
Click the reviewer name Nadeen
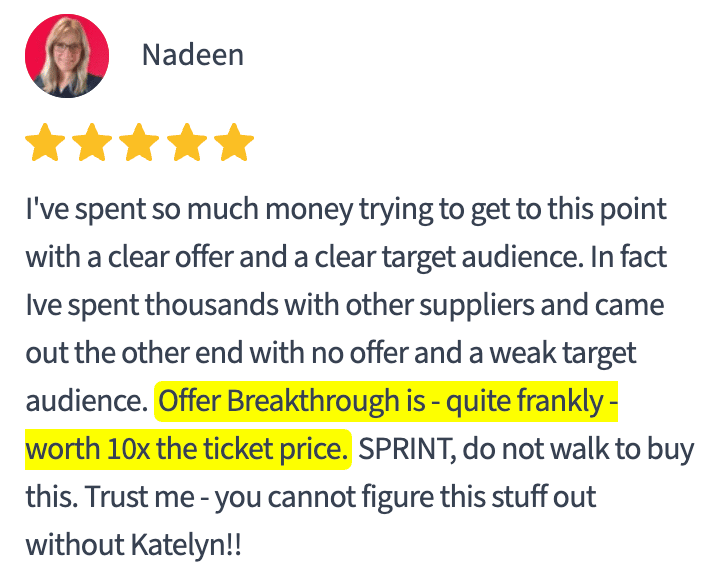coord(193,55)
